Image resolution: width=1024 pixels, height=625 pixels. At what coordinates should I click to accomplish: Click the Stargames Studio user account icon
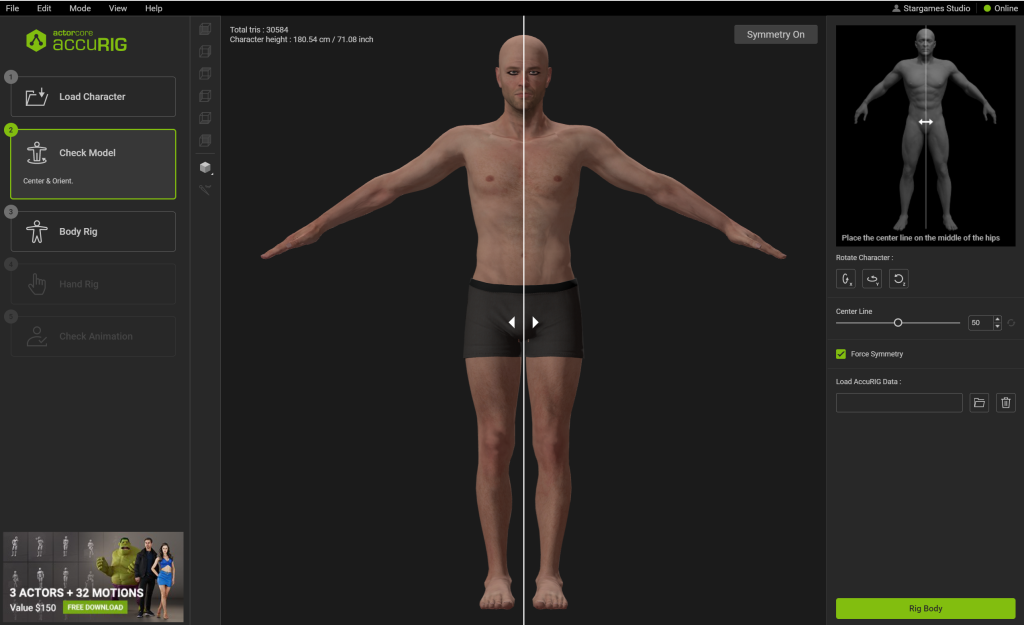tap(896, 8)
